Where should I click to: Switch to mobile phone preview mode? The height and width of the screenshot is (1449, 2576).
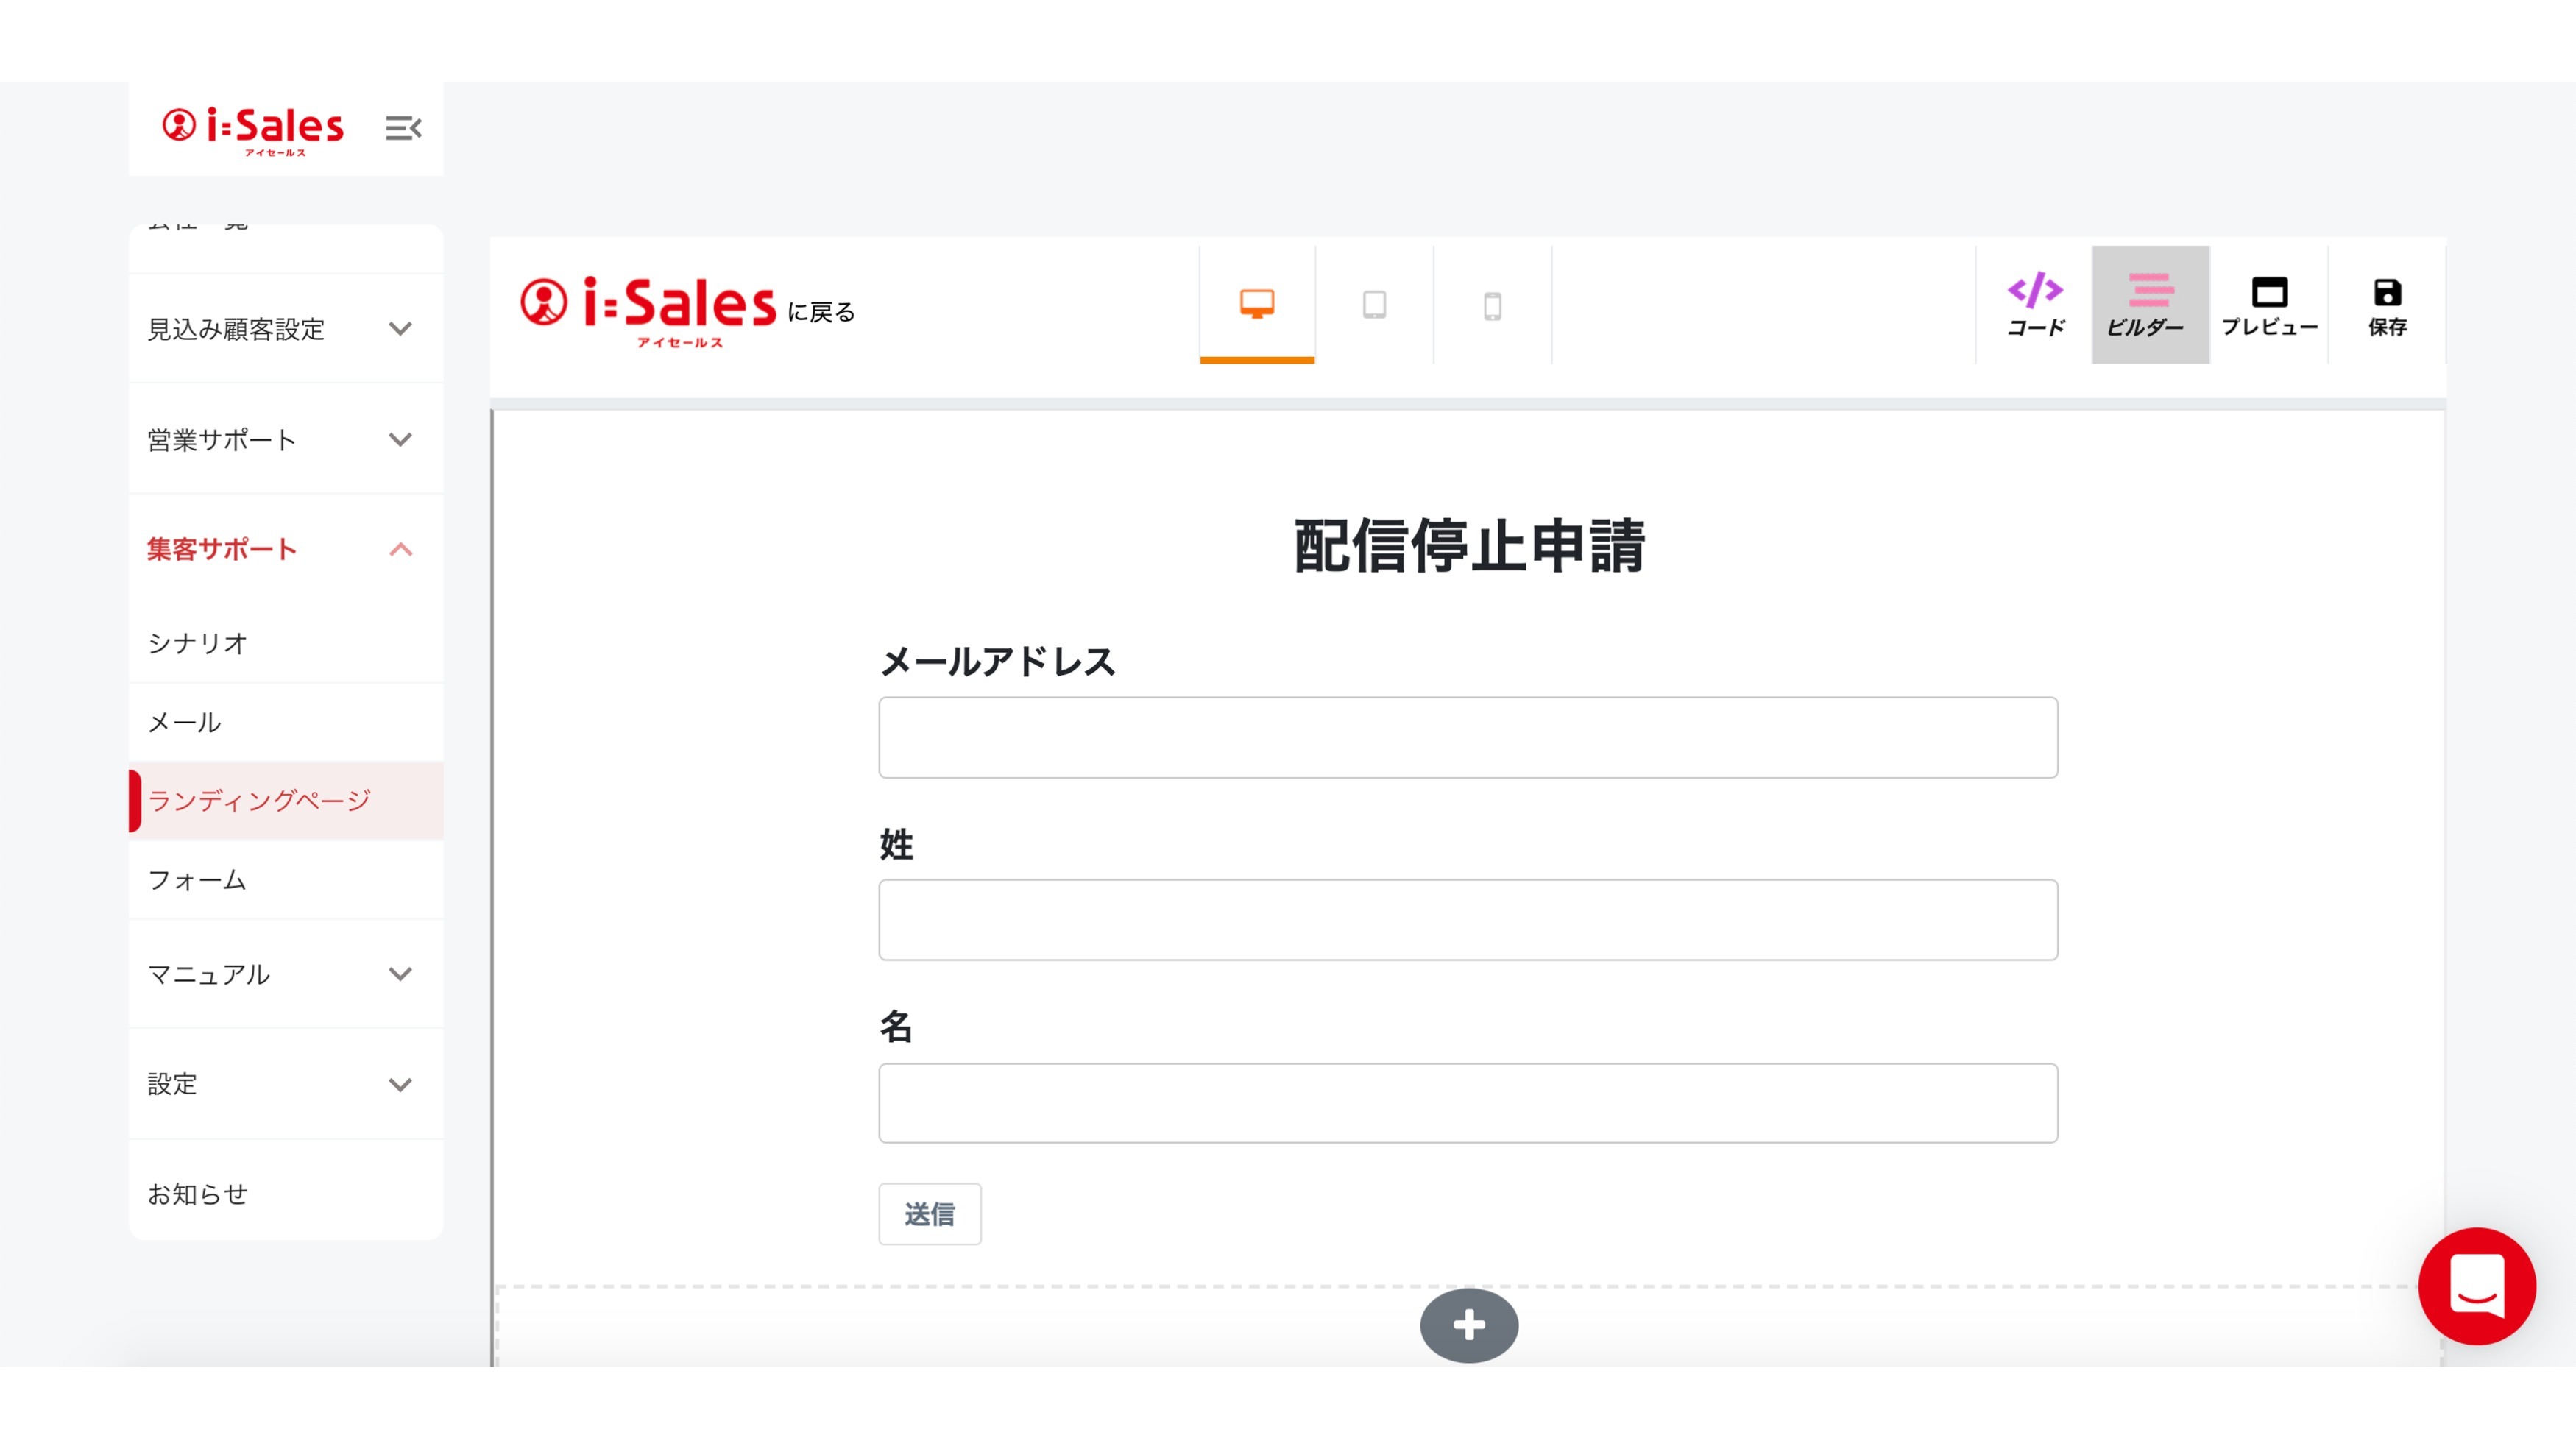point(1492,305)
